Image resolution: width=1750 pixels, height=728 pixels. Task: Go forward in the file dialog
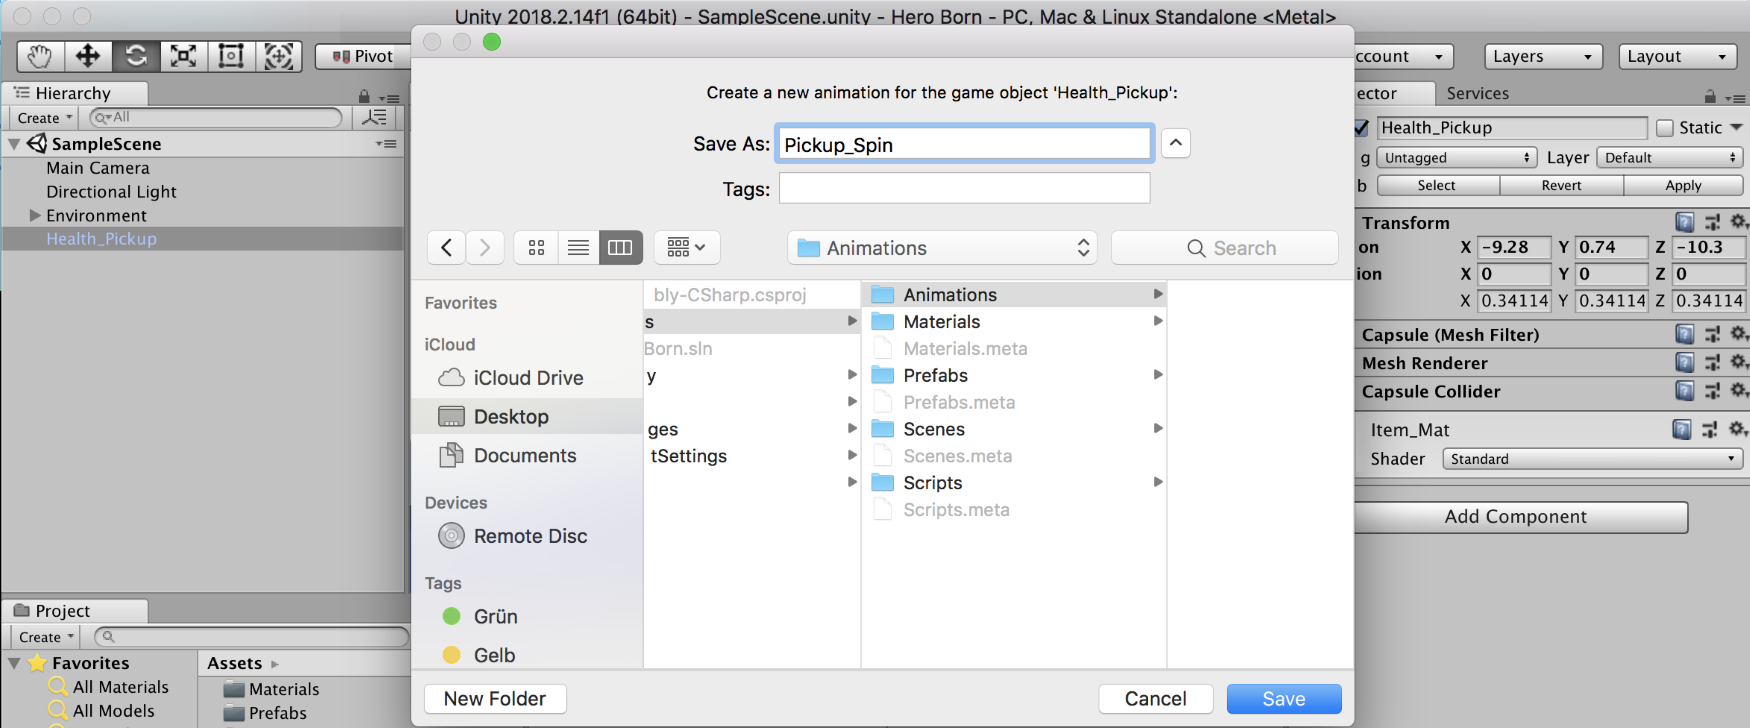[485, 248]
